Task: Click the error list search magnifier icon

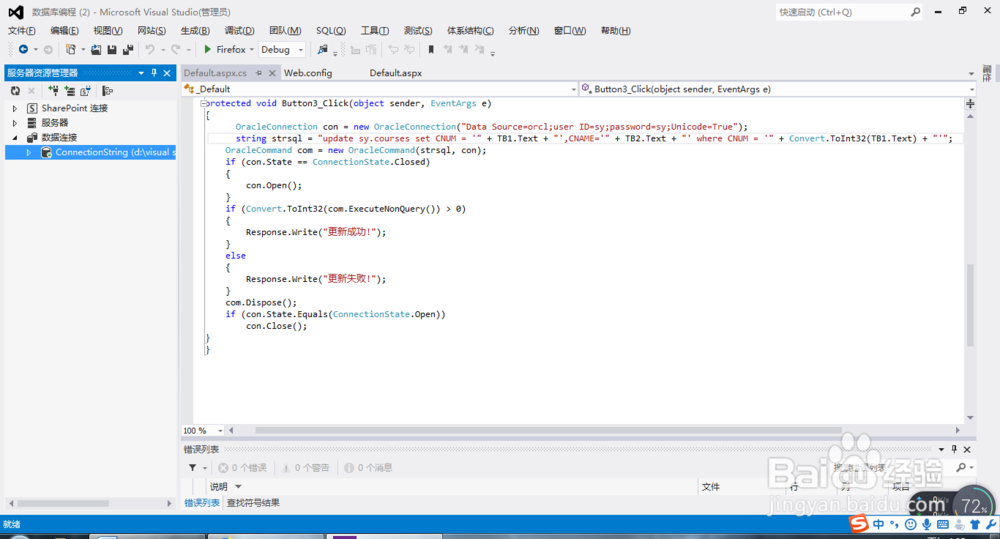Action: (961, 468)
